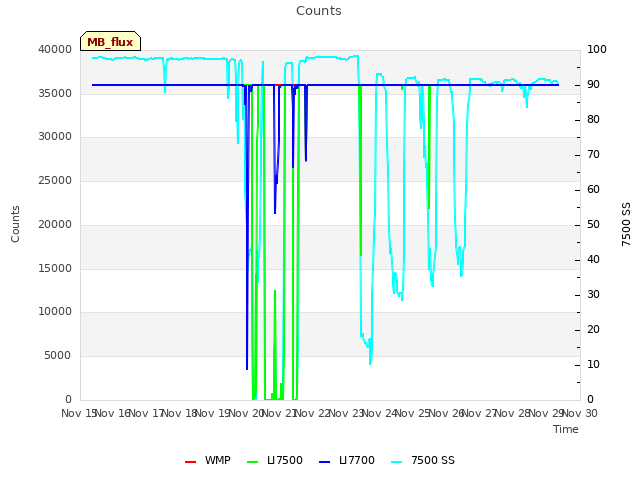Click the 40000 y-axis tick label
The height and width of the screenshot is (480, 640).
(55, 49)
